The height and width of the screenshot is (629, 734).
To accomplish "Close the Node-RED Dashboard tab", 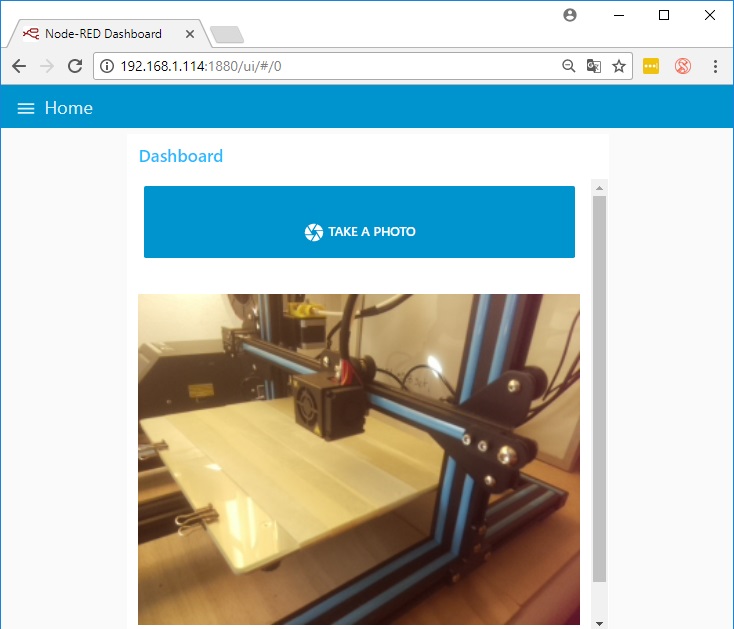I will click(x=189, y=34).
